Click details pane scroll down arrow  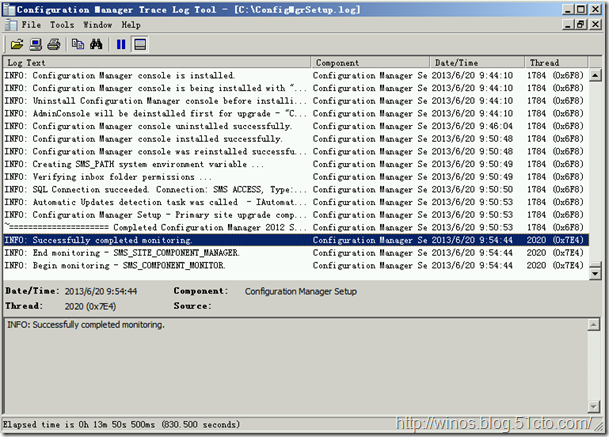tap(593, 406)
